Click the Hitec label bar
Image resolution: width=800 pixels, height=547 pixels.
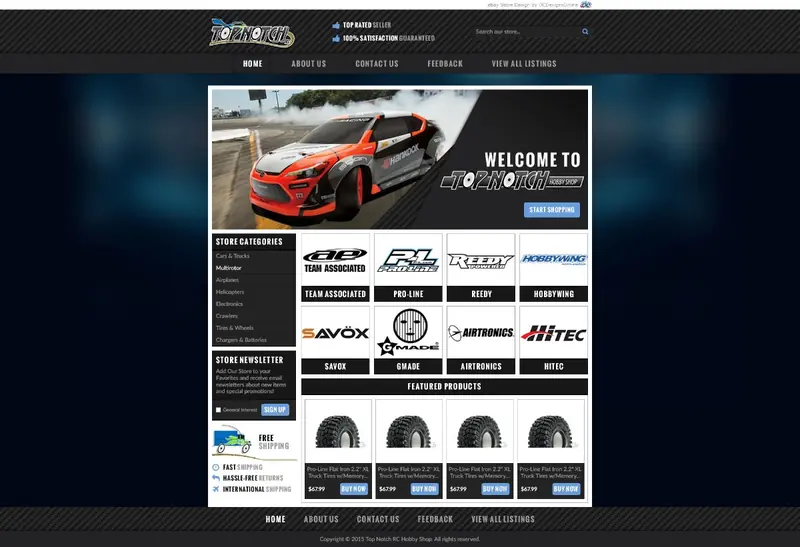tap(554, 366)
